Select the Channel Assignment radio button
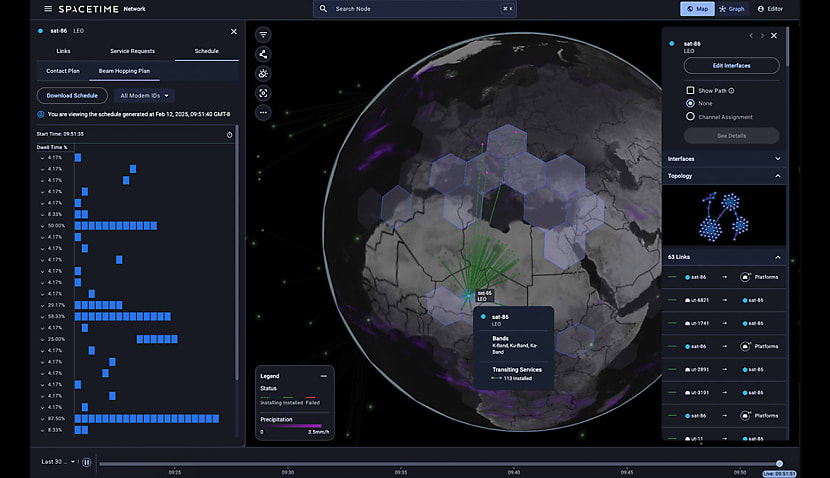Image resolution: width=830 pixels, height=478 pixels. click(690, 116)
